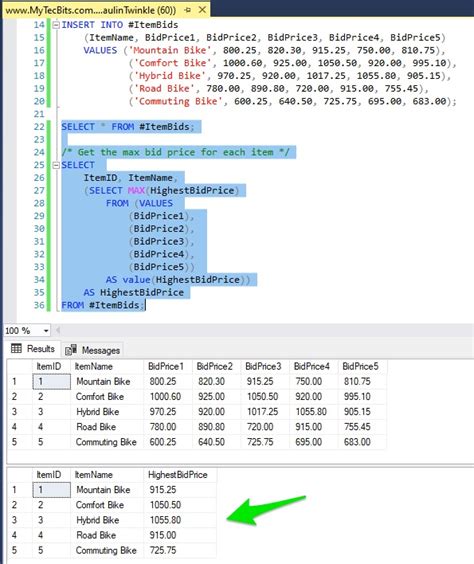Click BidPrice4 column header

coord(314,366)
